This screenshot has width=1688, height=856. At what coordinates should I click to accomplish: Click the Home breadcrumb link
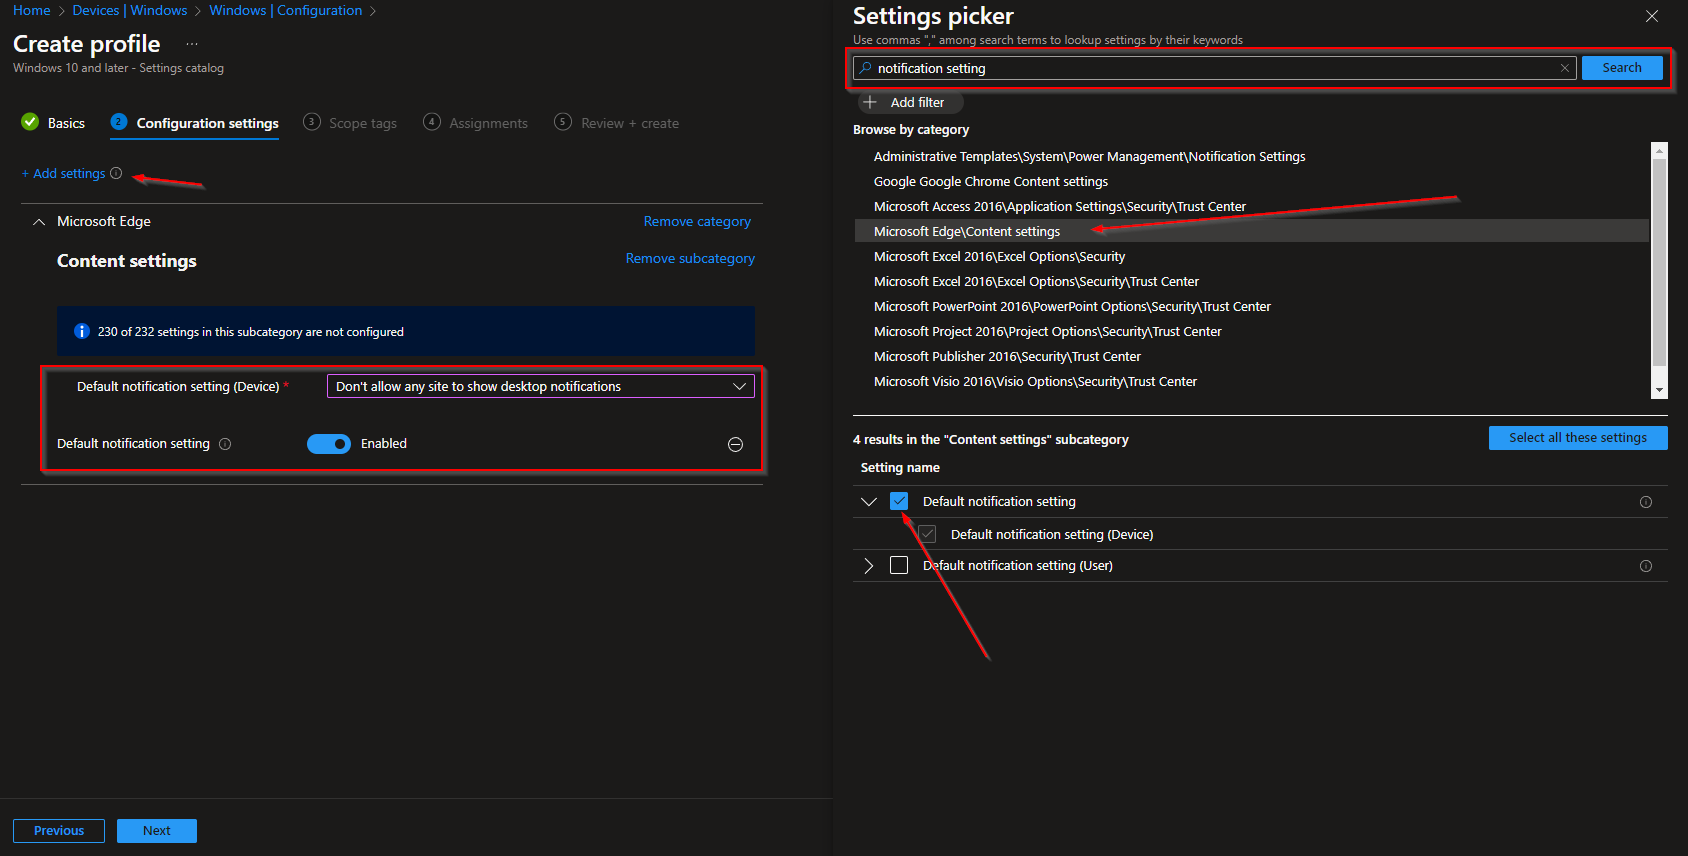coord(31,10)
